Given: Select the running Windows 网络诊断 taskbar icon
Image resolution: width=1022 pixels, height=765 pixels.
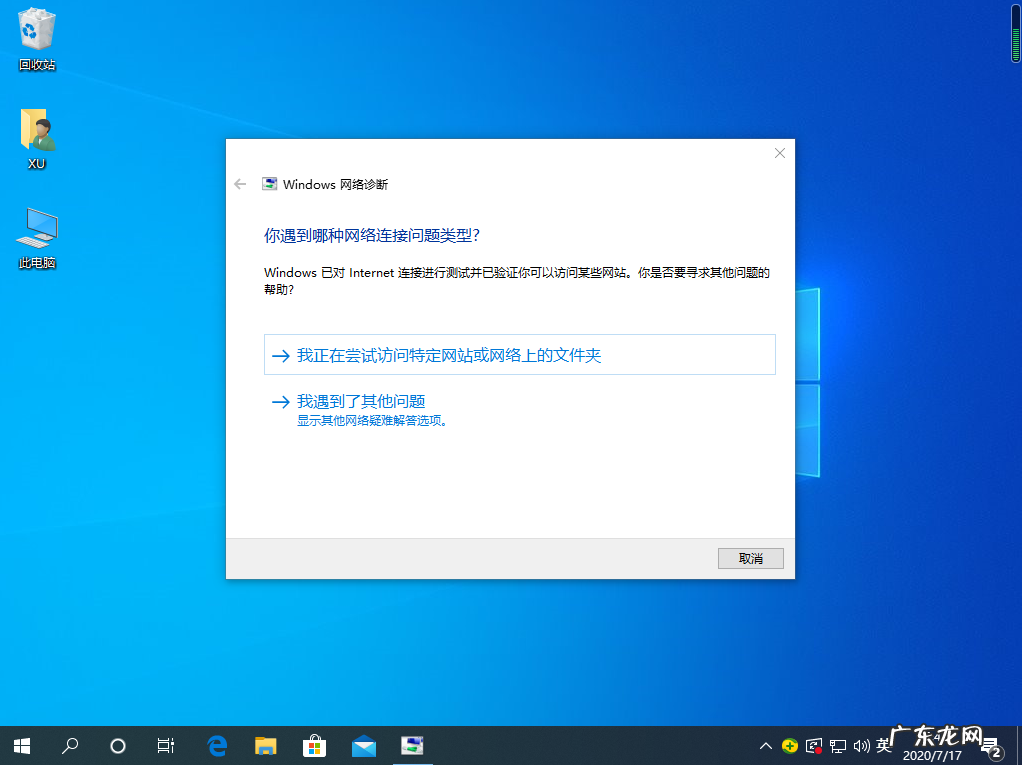Looking at the screenshot, I should [x=412, y=746].
